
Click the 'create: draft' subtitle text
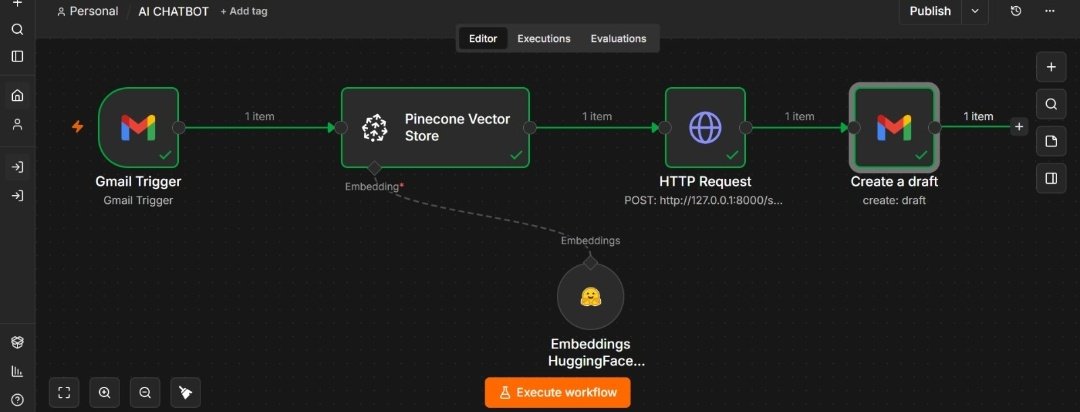[894, 200]
